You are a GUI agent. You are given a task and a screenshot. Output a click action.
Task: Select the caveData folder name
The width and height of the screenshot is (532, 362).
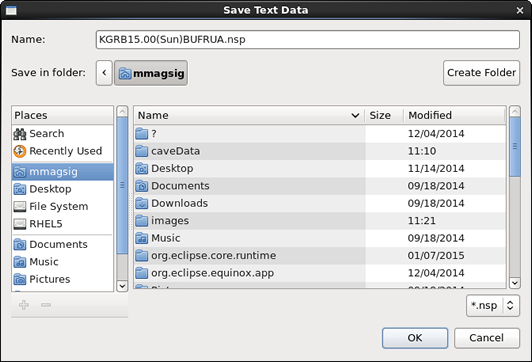coord(175,151)
